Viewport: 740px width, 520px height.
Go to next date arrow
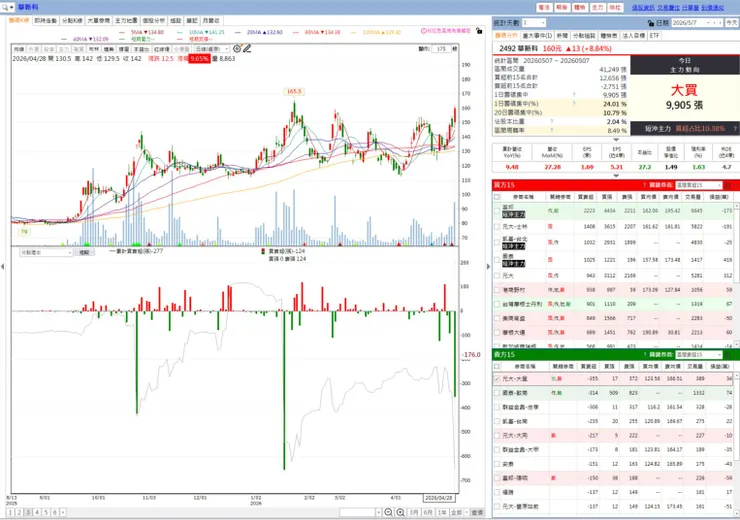(721, 23)
